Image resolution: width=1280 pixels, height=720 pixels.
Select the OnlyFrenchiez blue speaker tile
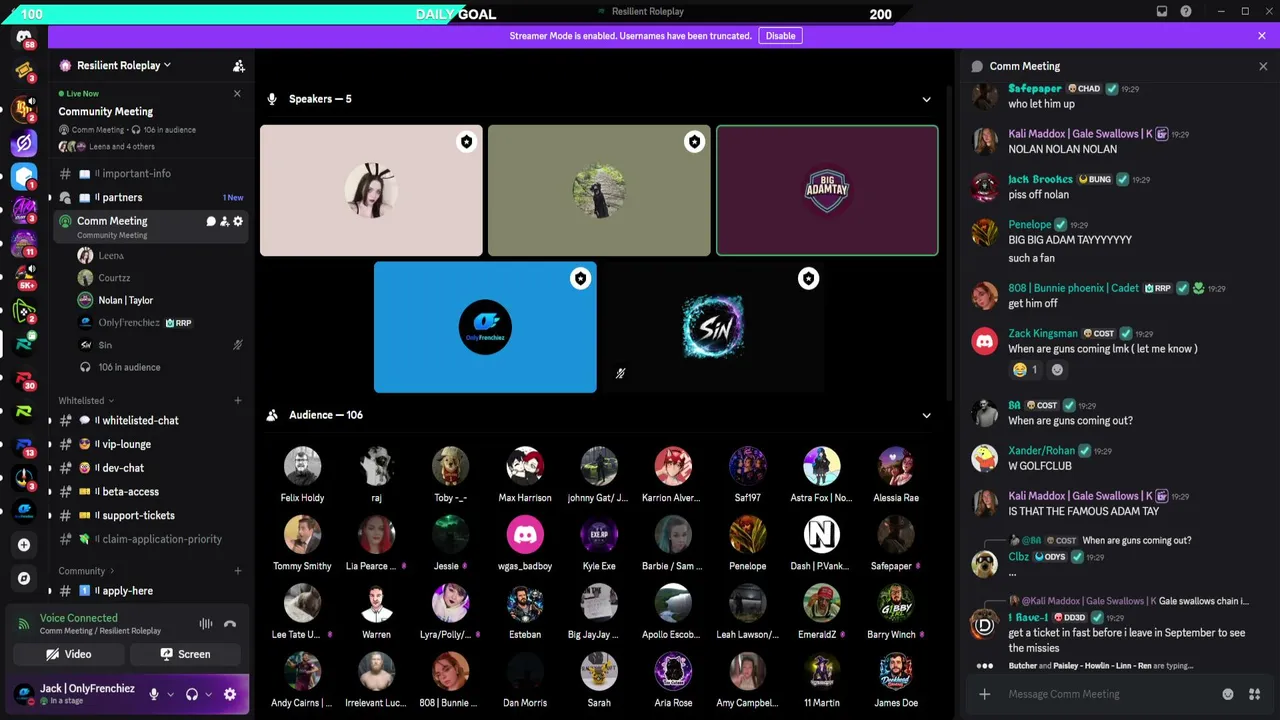click(485, 328)
